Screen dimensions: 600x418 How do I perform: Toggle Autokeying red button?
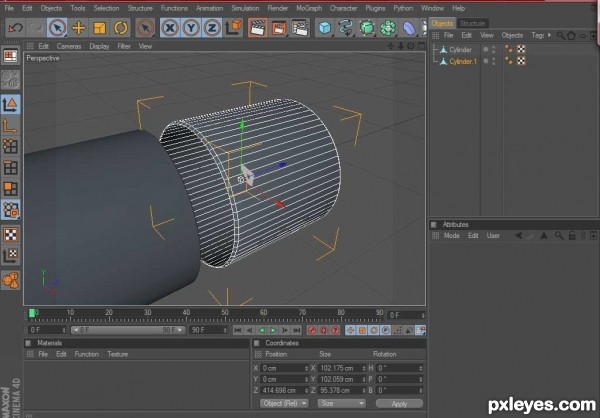click(x=324, y=330)
